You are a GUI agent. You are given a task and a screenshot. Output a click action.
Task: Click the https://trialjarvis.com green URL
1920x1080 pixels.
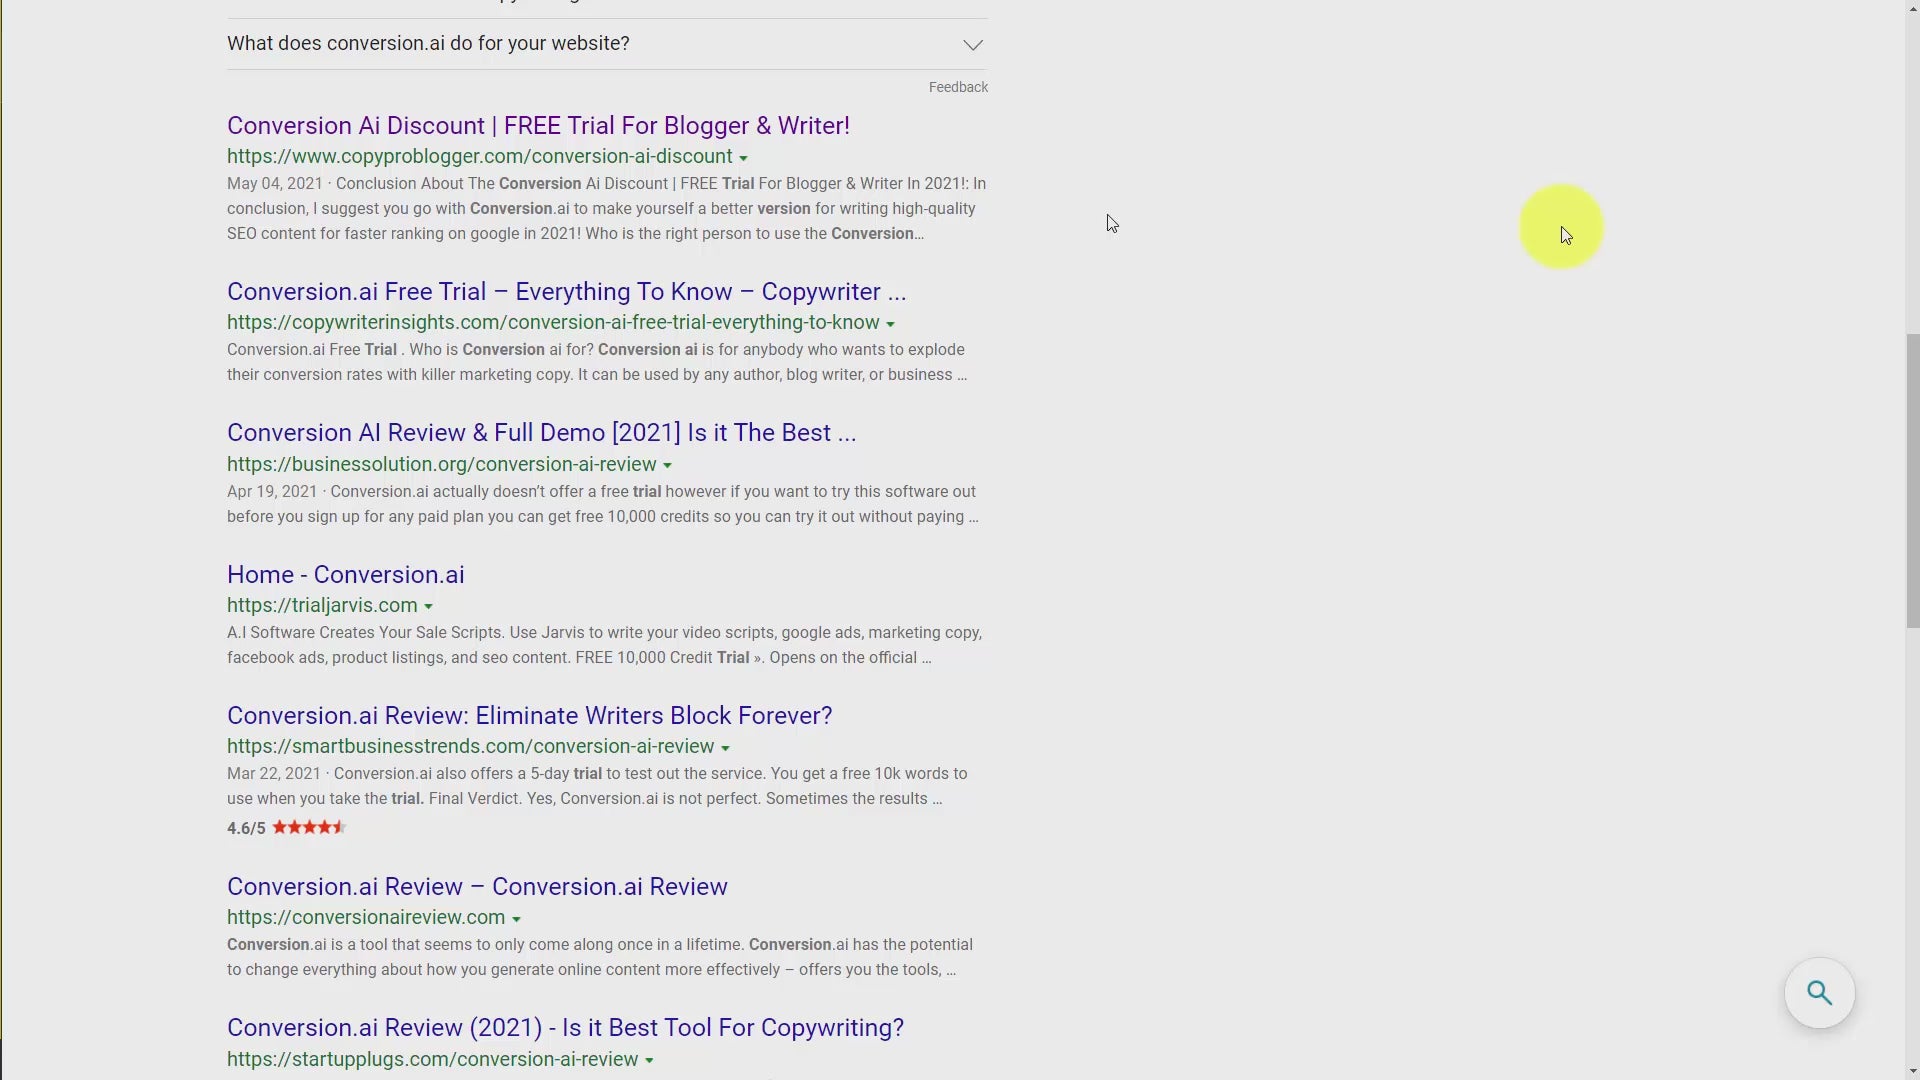click(x=322, y=606)
